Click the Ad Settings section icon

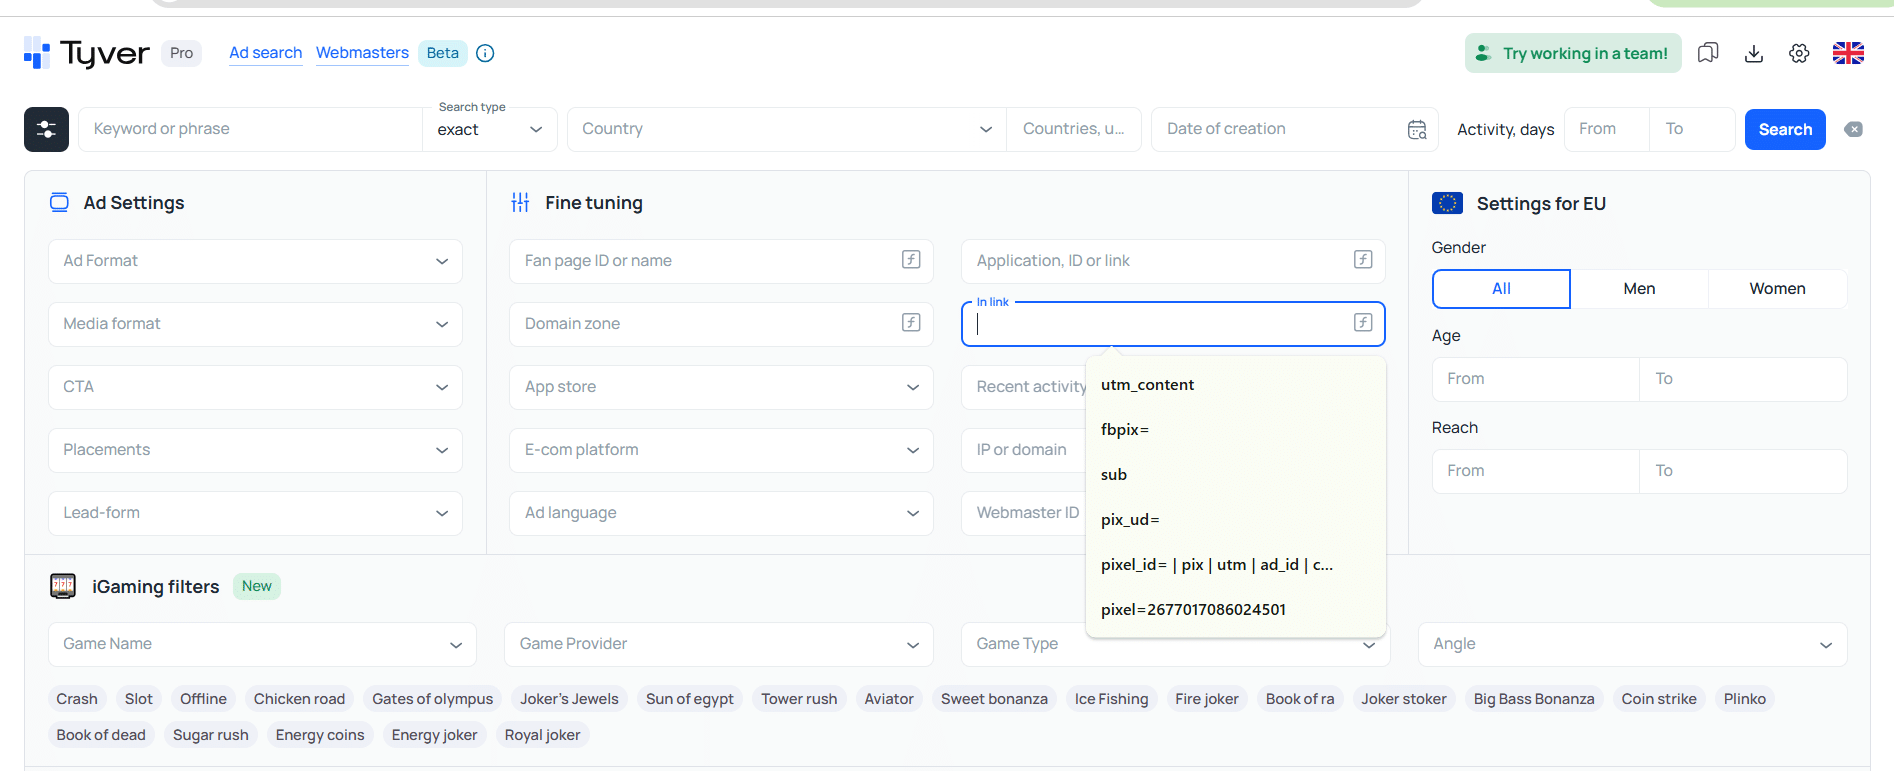click(59, 202)
